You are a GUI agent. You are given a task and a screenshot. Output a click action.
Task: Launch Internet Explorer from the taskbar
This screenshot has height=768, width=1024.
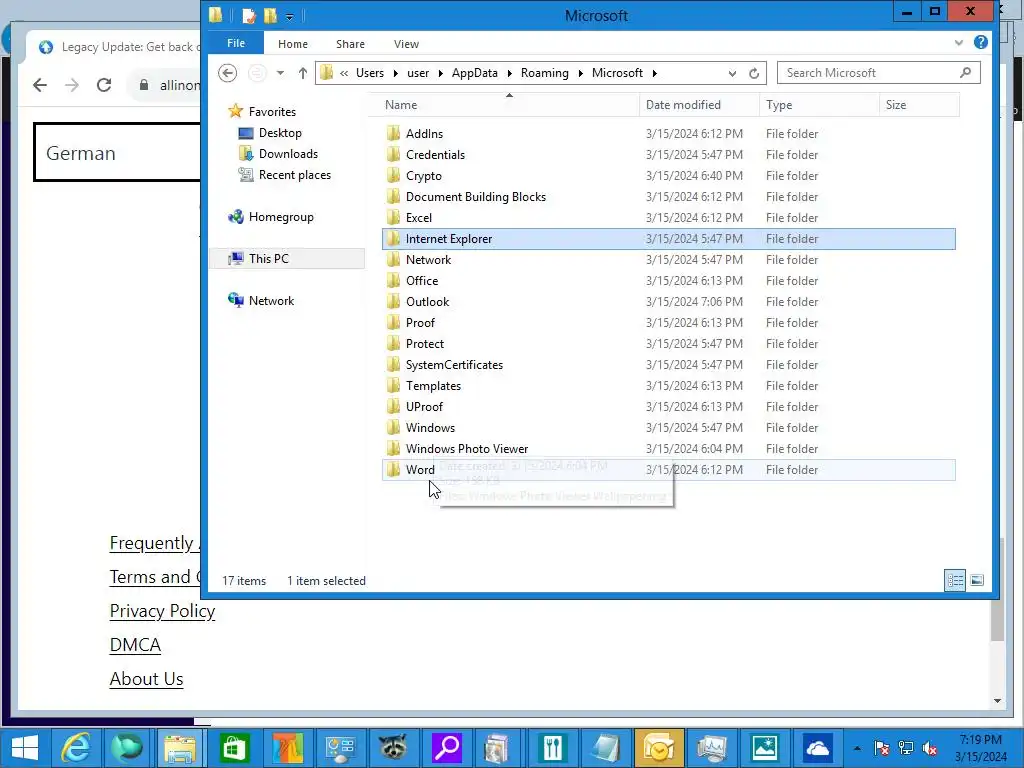pyautogui.click(x=76, y=748)
